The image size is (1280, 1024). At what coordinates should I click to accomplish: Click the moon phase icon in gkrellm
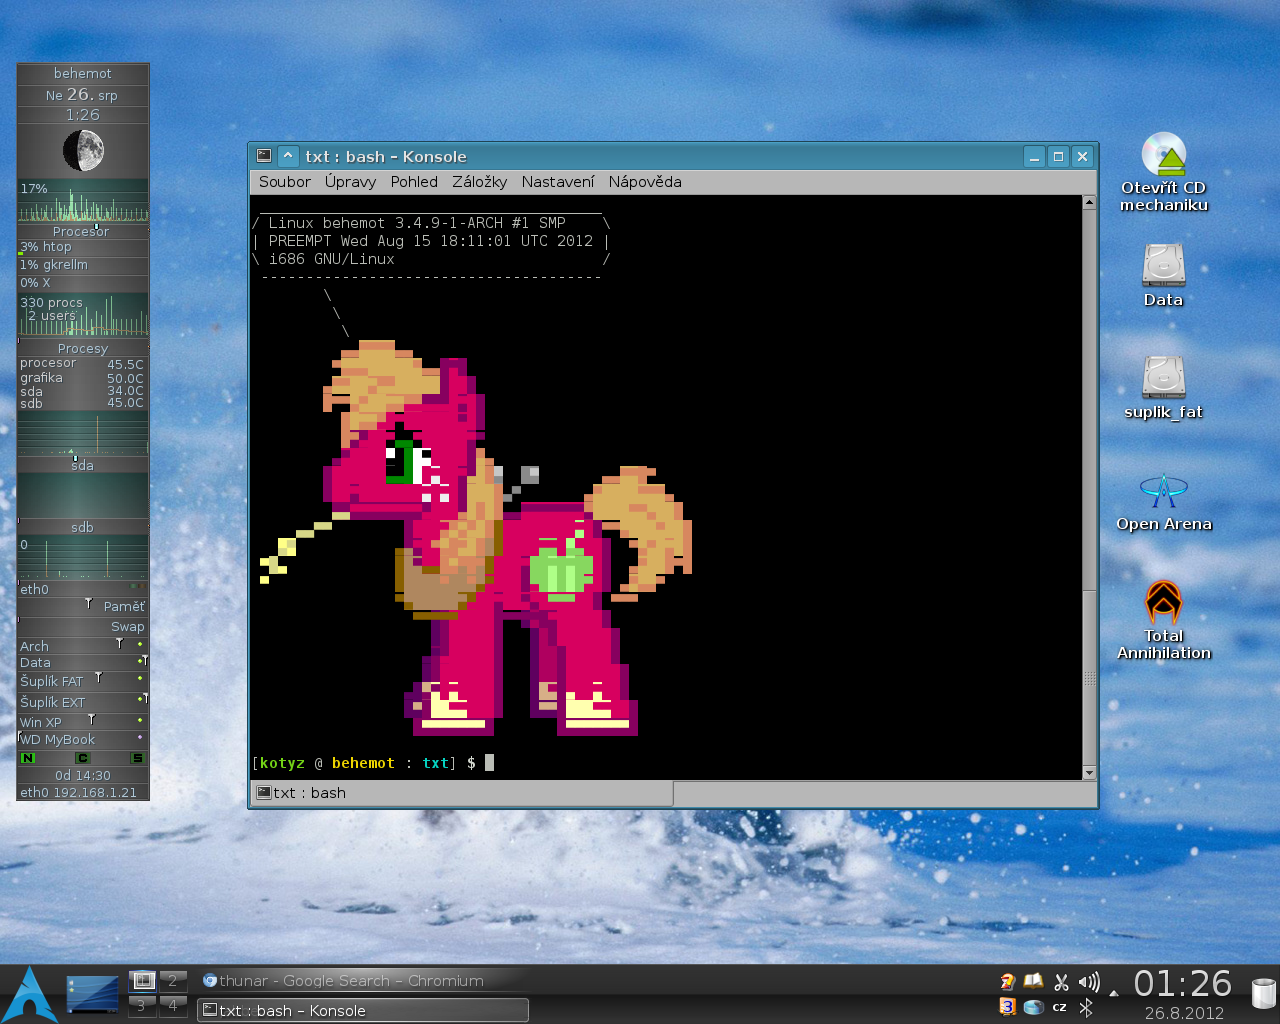83,151
